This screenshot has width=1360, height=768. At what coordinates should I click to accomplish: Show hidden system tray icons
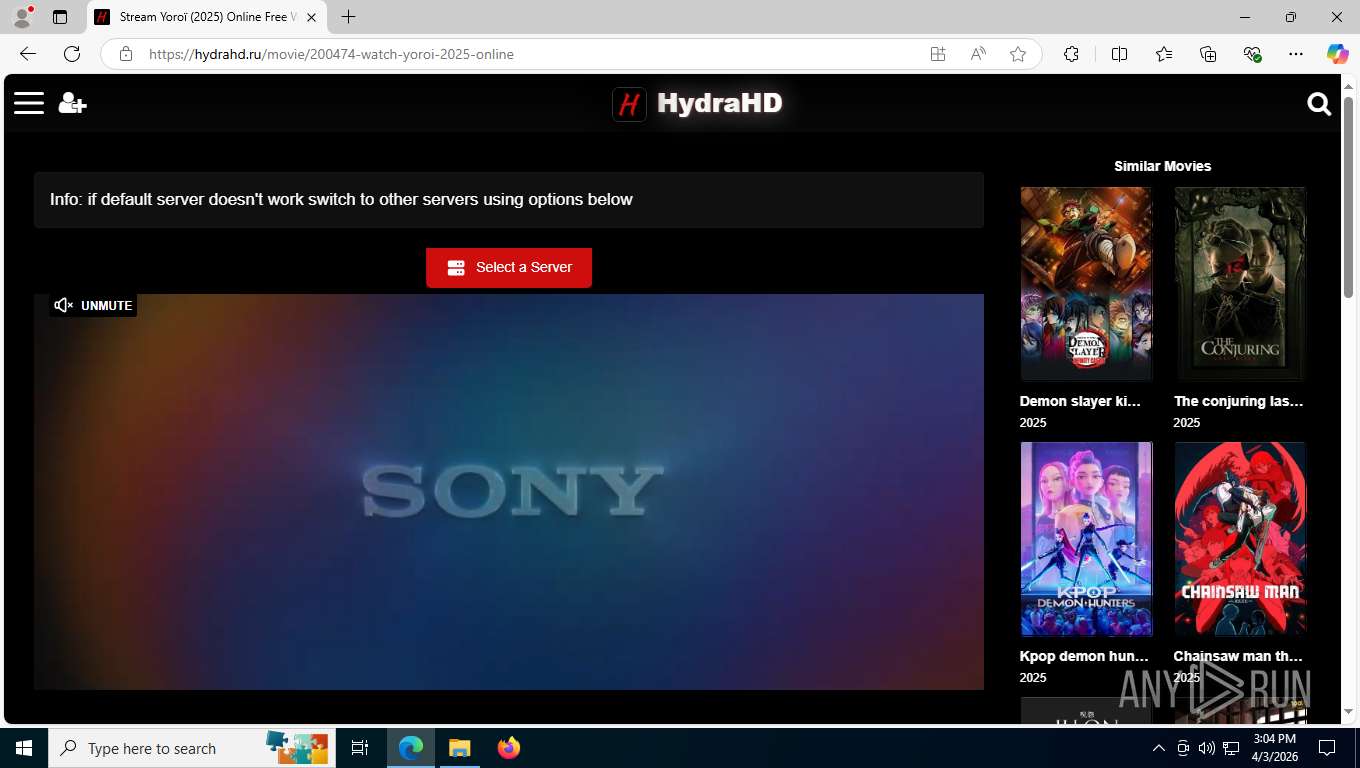point(1159,748)
